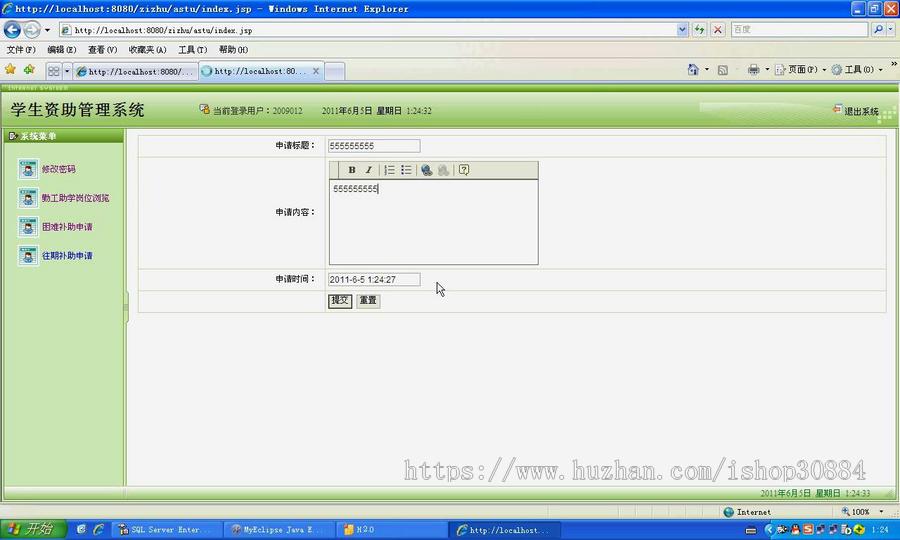
Task: Open the 帮助(H) menu
Action: click(233, 50)
